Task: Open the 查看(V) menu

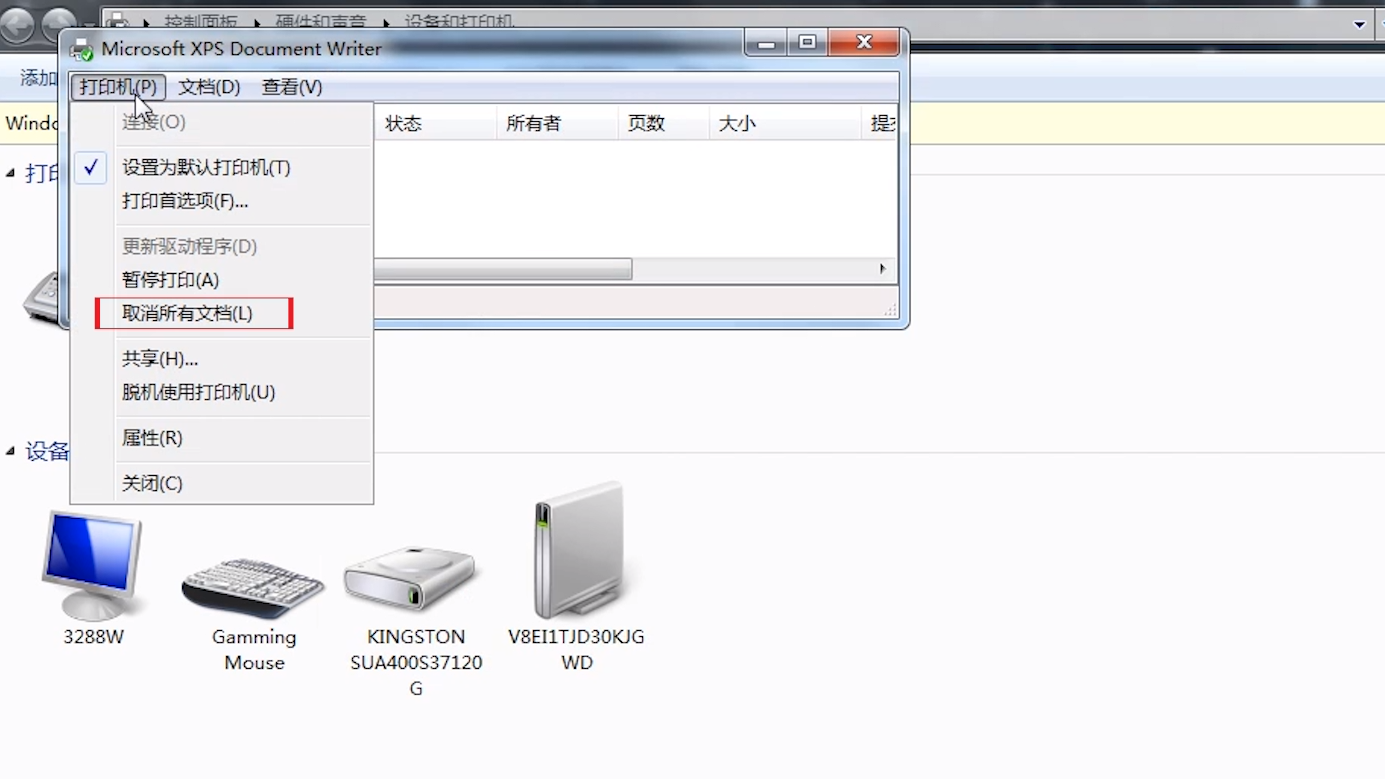Action: click(x=292, y=87)
